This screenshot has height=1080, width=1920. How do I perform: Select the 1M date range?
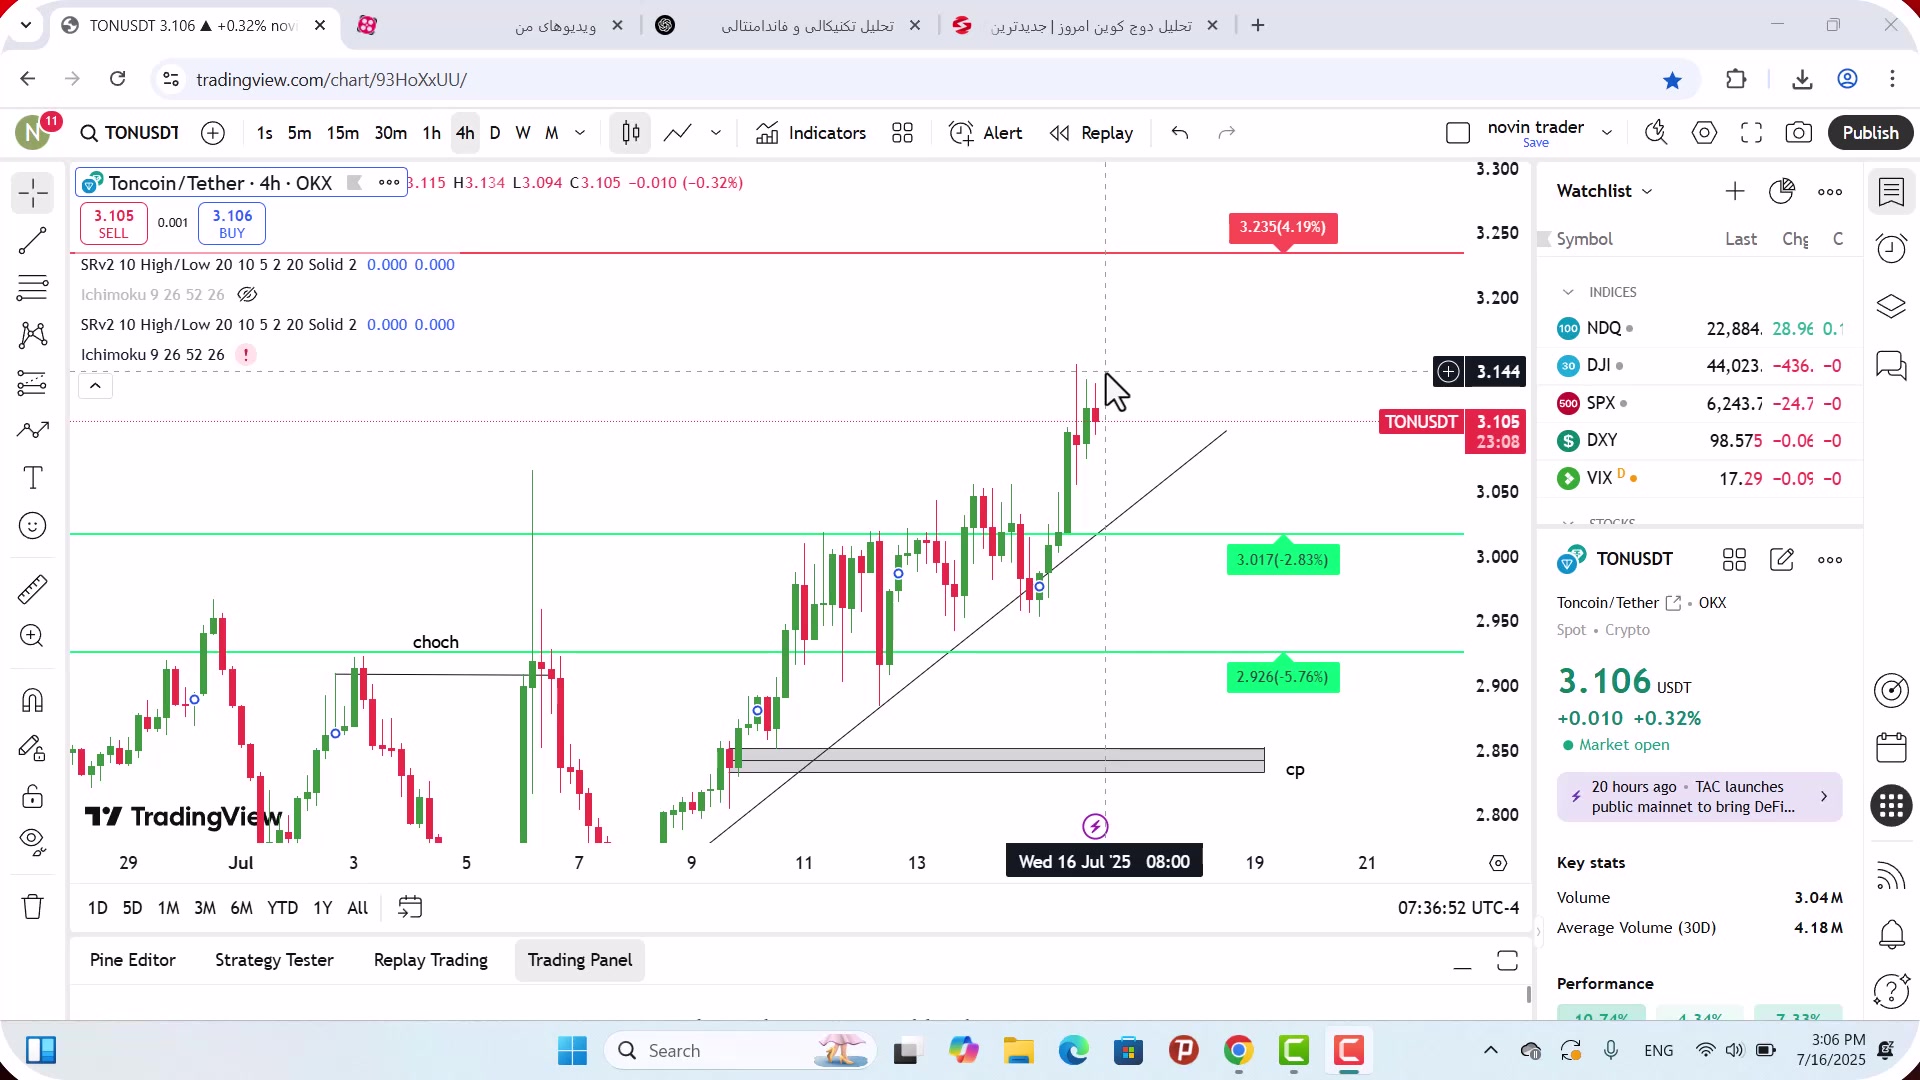168,908
